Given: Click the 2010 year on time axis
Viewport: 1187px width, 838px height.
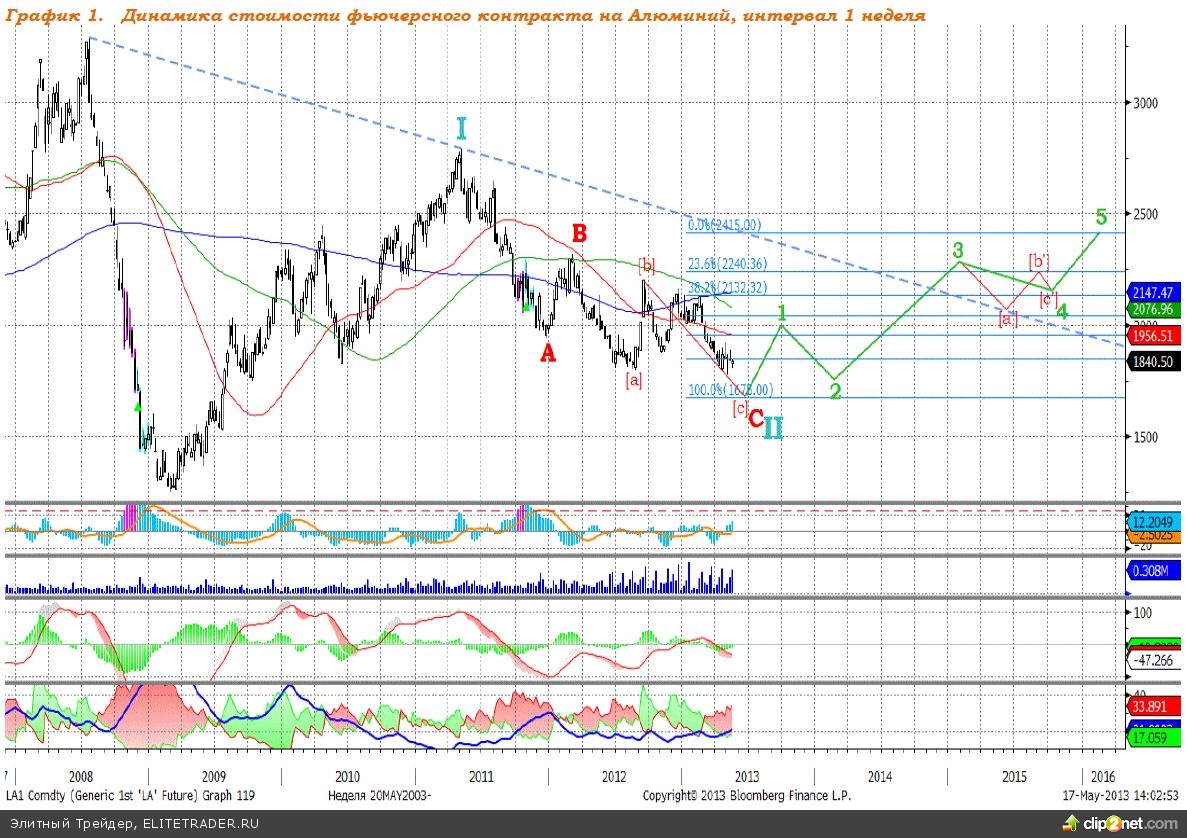Looking at the screenshot, I should tap(347, 776).
